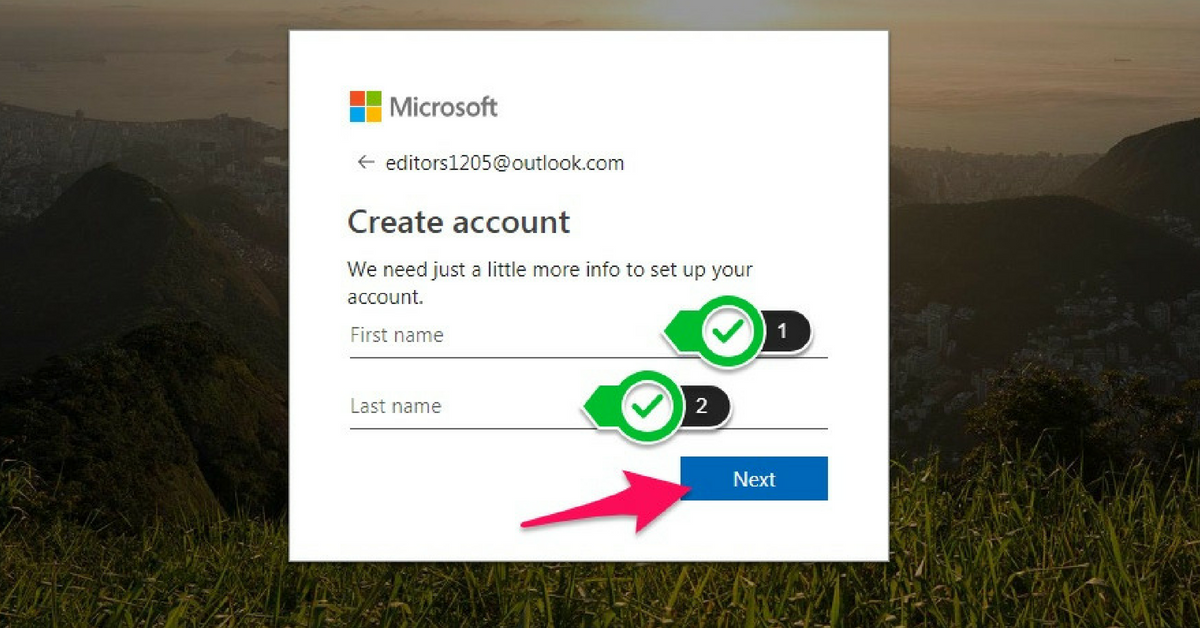The width and height of the screenshot is (1200, 628).
Task: Click the blue square in Microsoft logo
Action: (357, 115)
